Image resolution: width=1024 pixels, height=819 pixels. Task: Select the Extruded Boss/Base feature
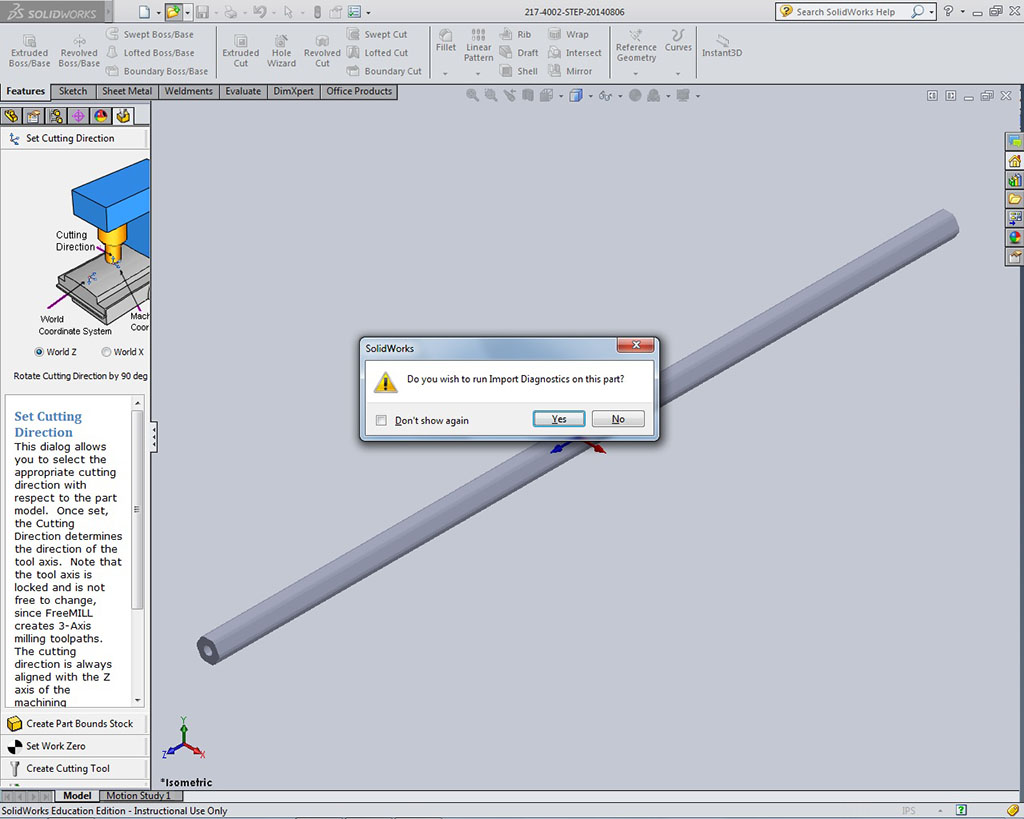coord(29,52)
